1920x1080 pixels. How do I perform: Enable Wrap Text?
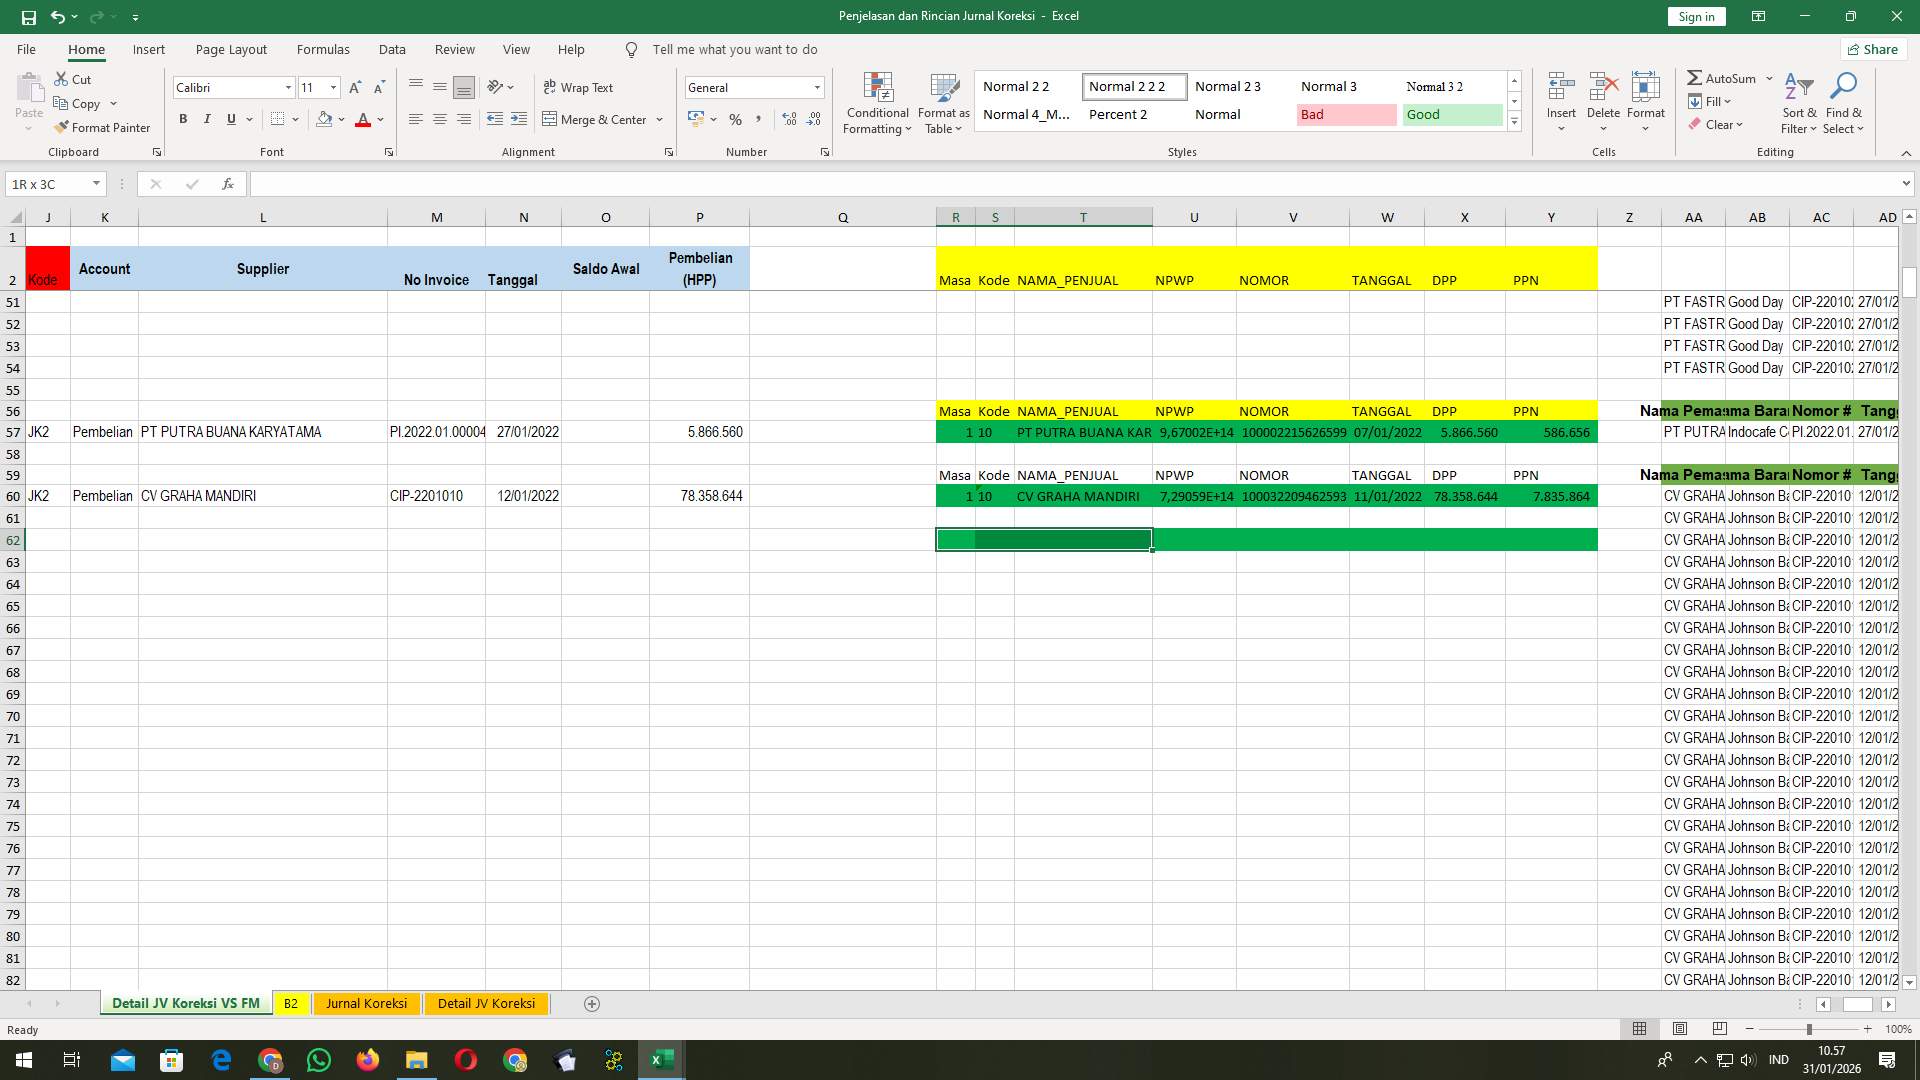tap(580, 87)
